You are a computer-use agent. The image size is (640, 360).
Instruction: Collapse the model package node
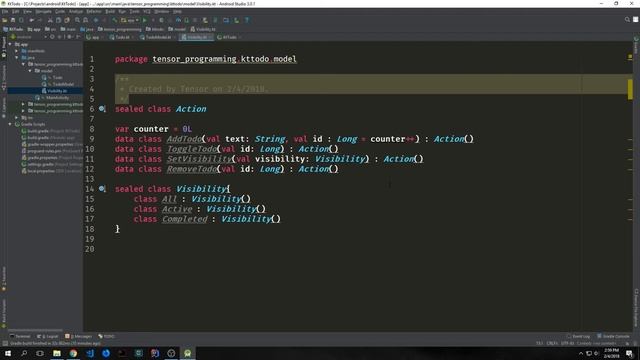(x=30, y=71)
